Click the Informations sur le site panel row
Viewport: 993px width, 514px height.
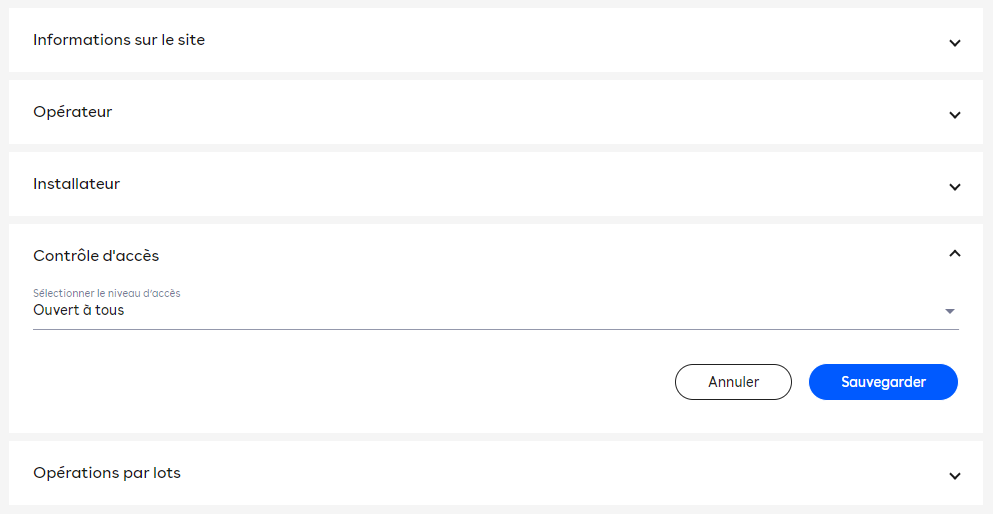click(x=496, y=40)
